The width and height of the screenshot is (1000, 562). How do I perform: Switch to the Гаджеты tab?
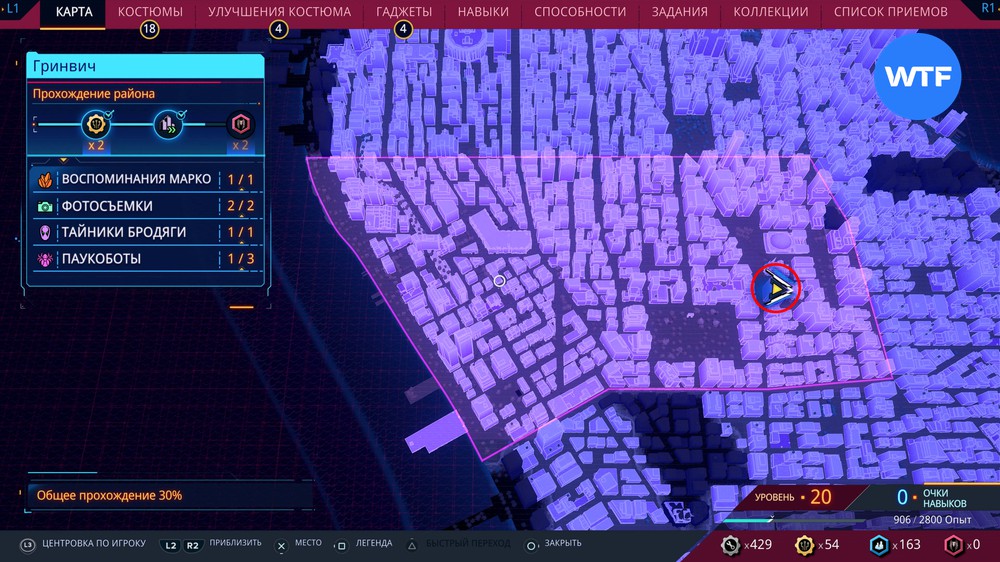click(404, 12)
